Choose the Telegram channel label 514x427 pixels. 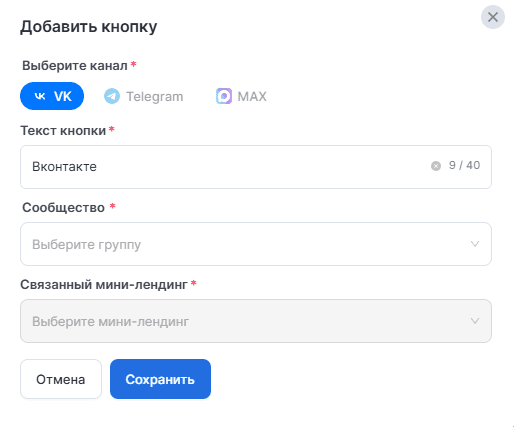155,97
